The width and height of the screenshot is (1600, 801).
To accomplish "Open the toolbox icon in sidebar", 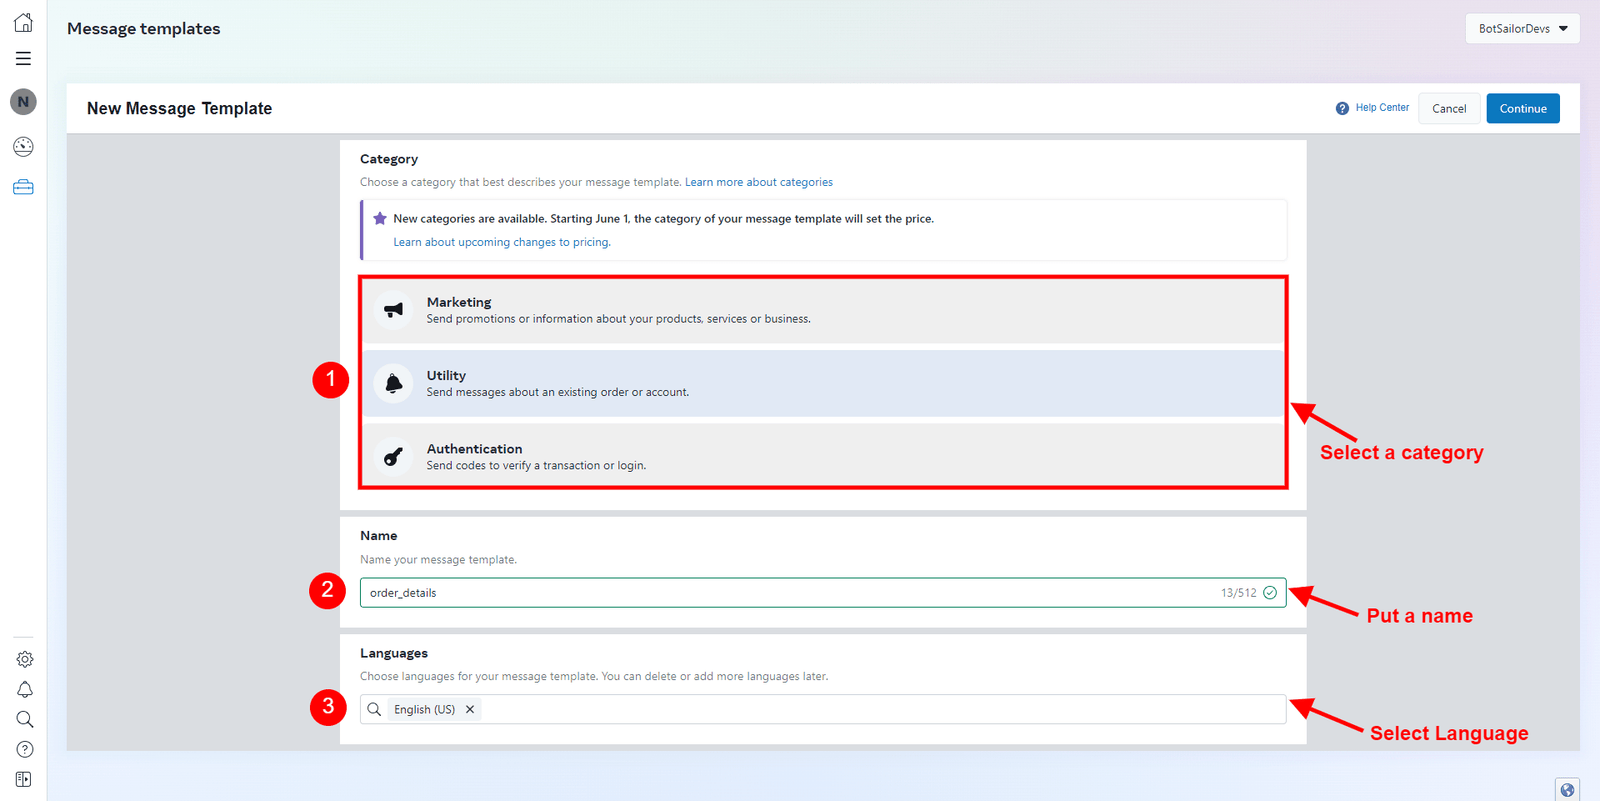I will 23,187.
